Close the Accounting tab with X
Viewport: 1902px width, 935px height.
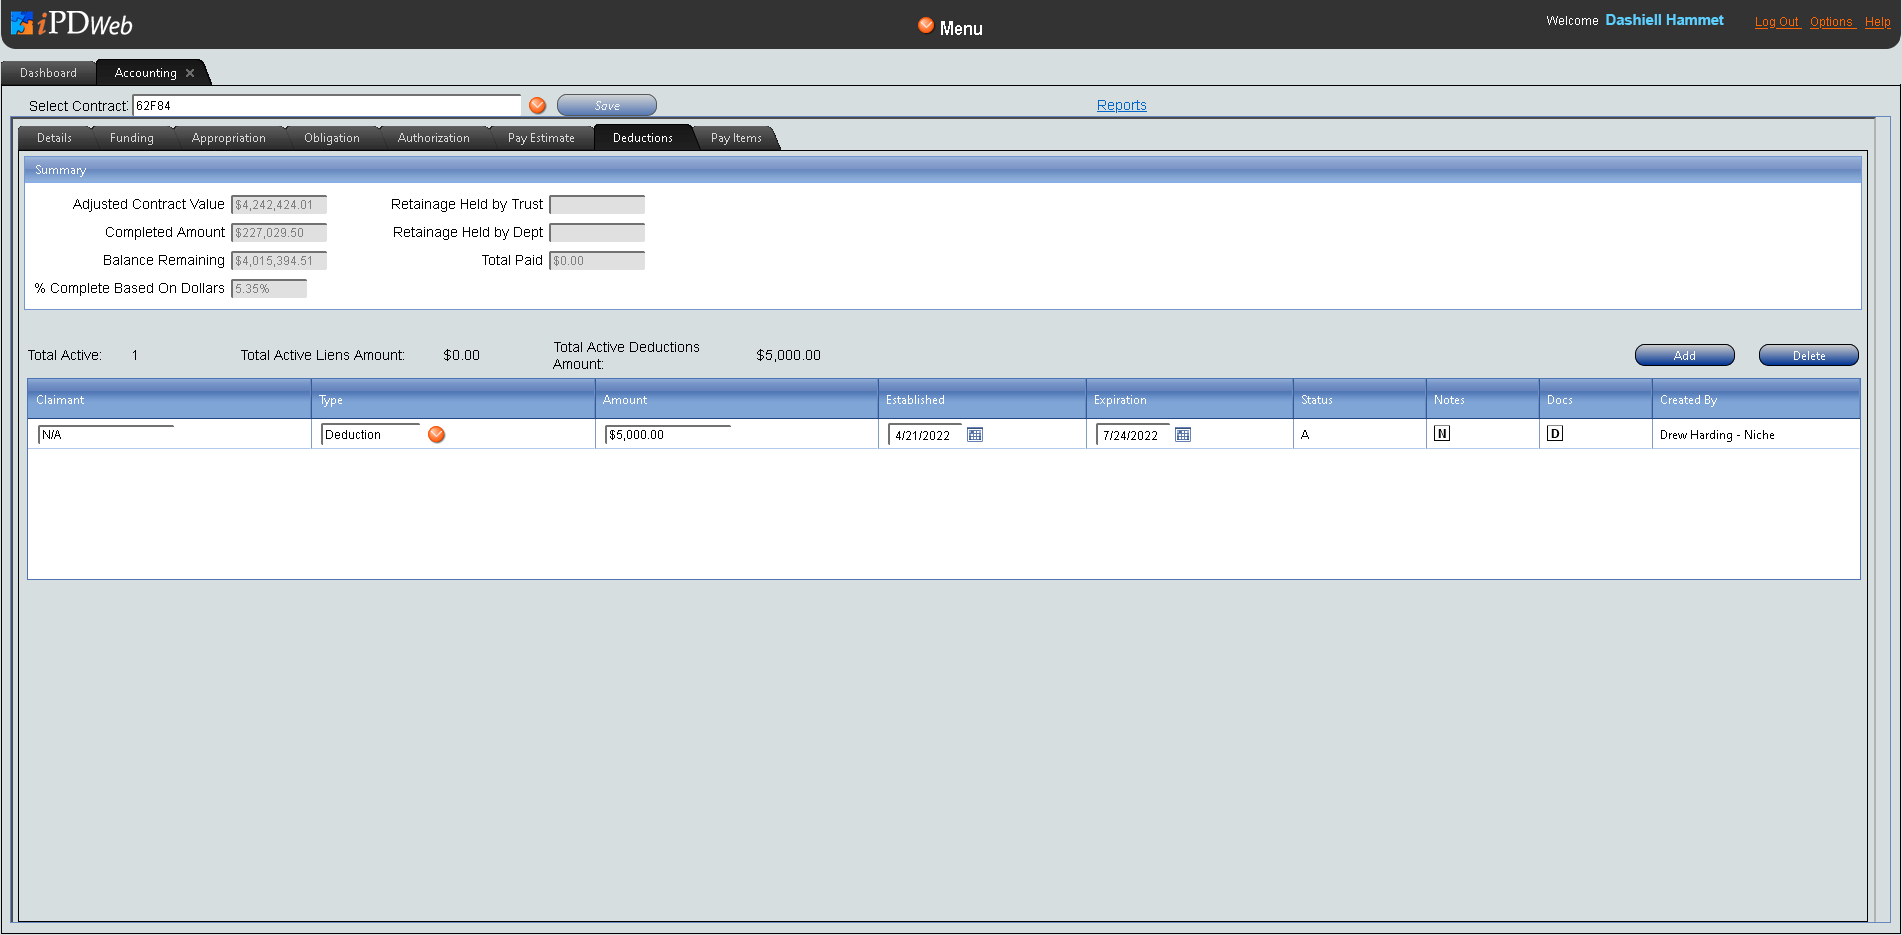point(190,73)
